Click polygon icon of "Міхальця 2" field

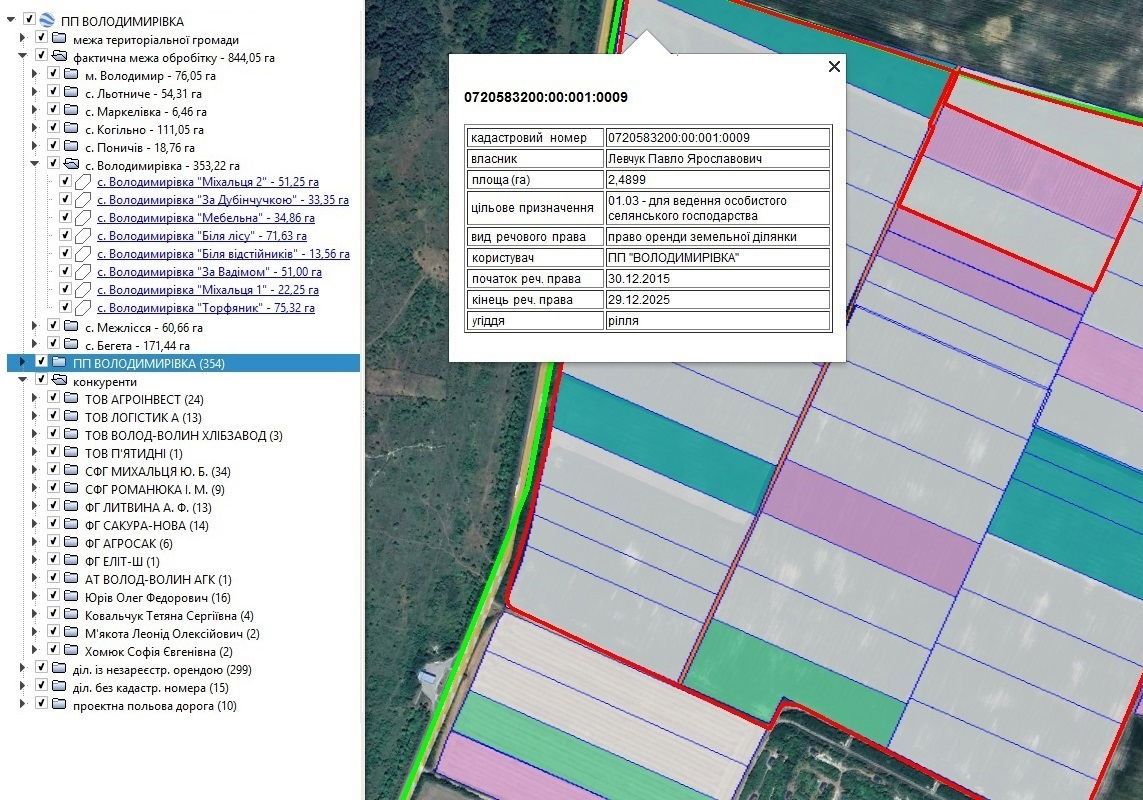[x=83, y=182]
